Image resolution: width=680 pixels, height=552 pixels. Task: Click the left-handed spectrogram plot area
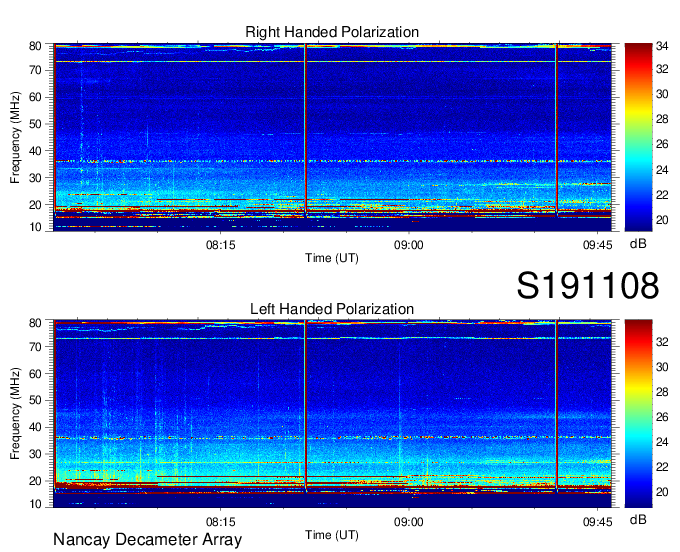pos(333,414)
